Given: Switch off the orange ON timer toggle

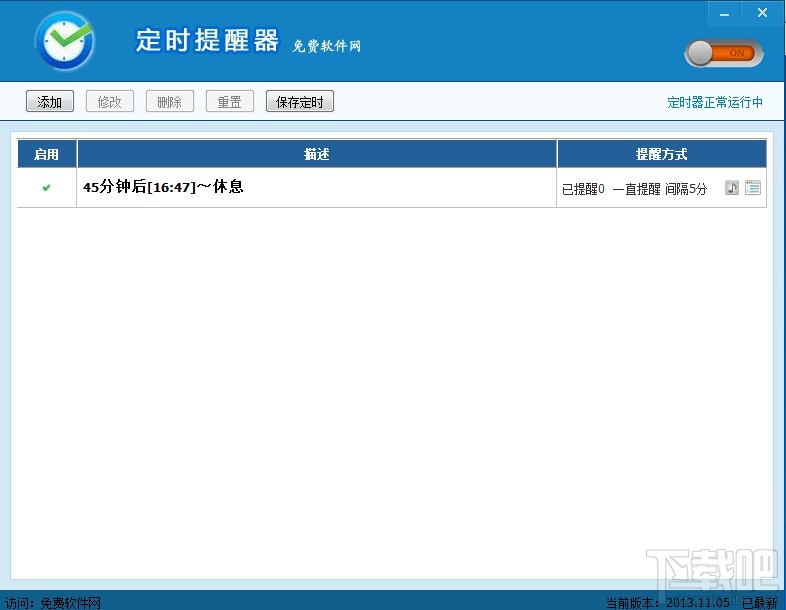Looking at the screenshot, I should click(724, 53).
